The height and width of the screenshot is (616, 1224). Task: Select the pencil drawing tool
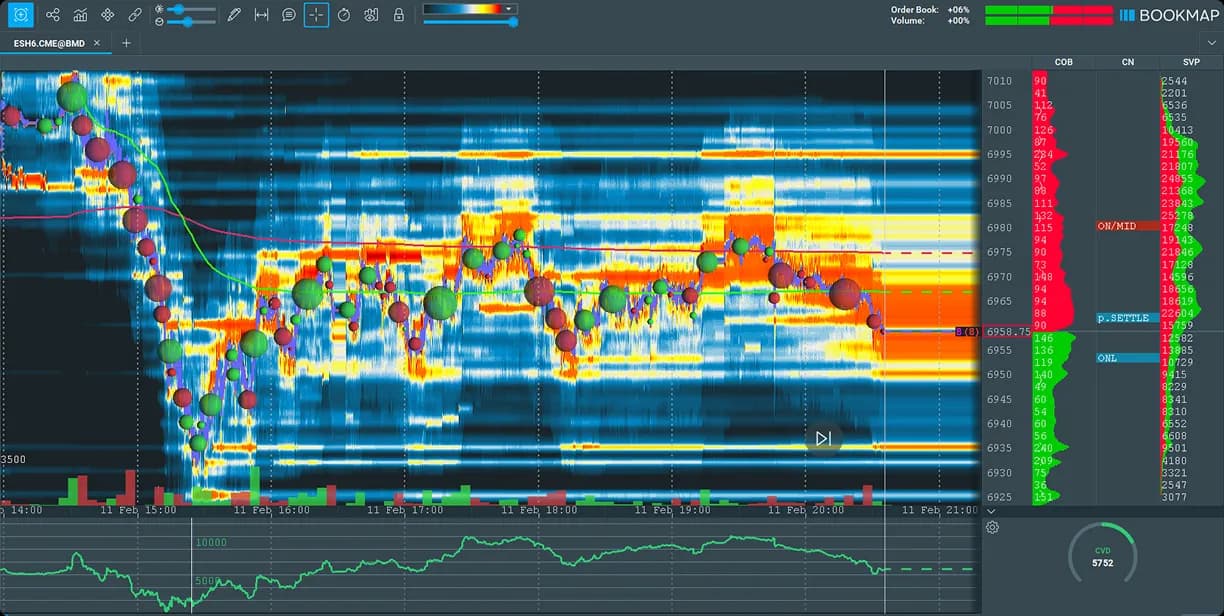point(234,15)
